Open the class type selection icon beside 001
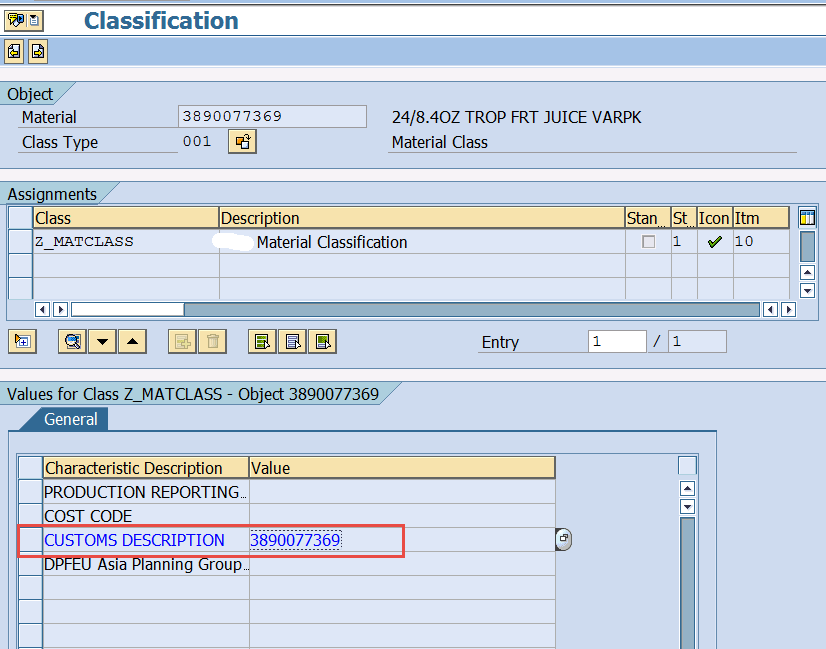 coord(240,141)
